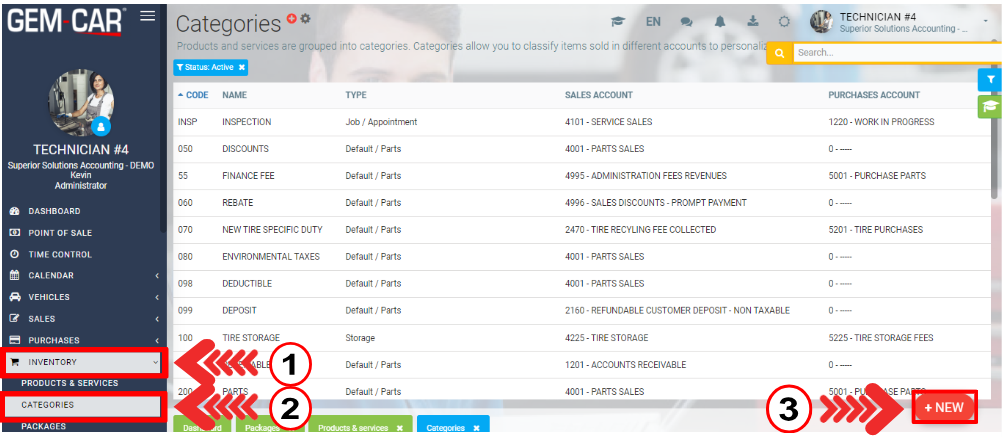Open the chat messages icon in header
The width and height of the screenshot is (1002, 437).
pos(686,22)
